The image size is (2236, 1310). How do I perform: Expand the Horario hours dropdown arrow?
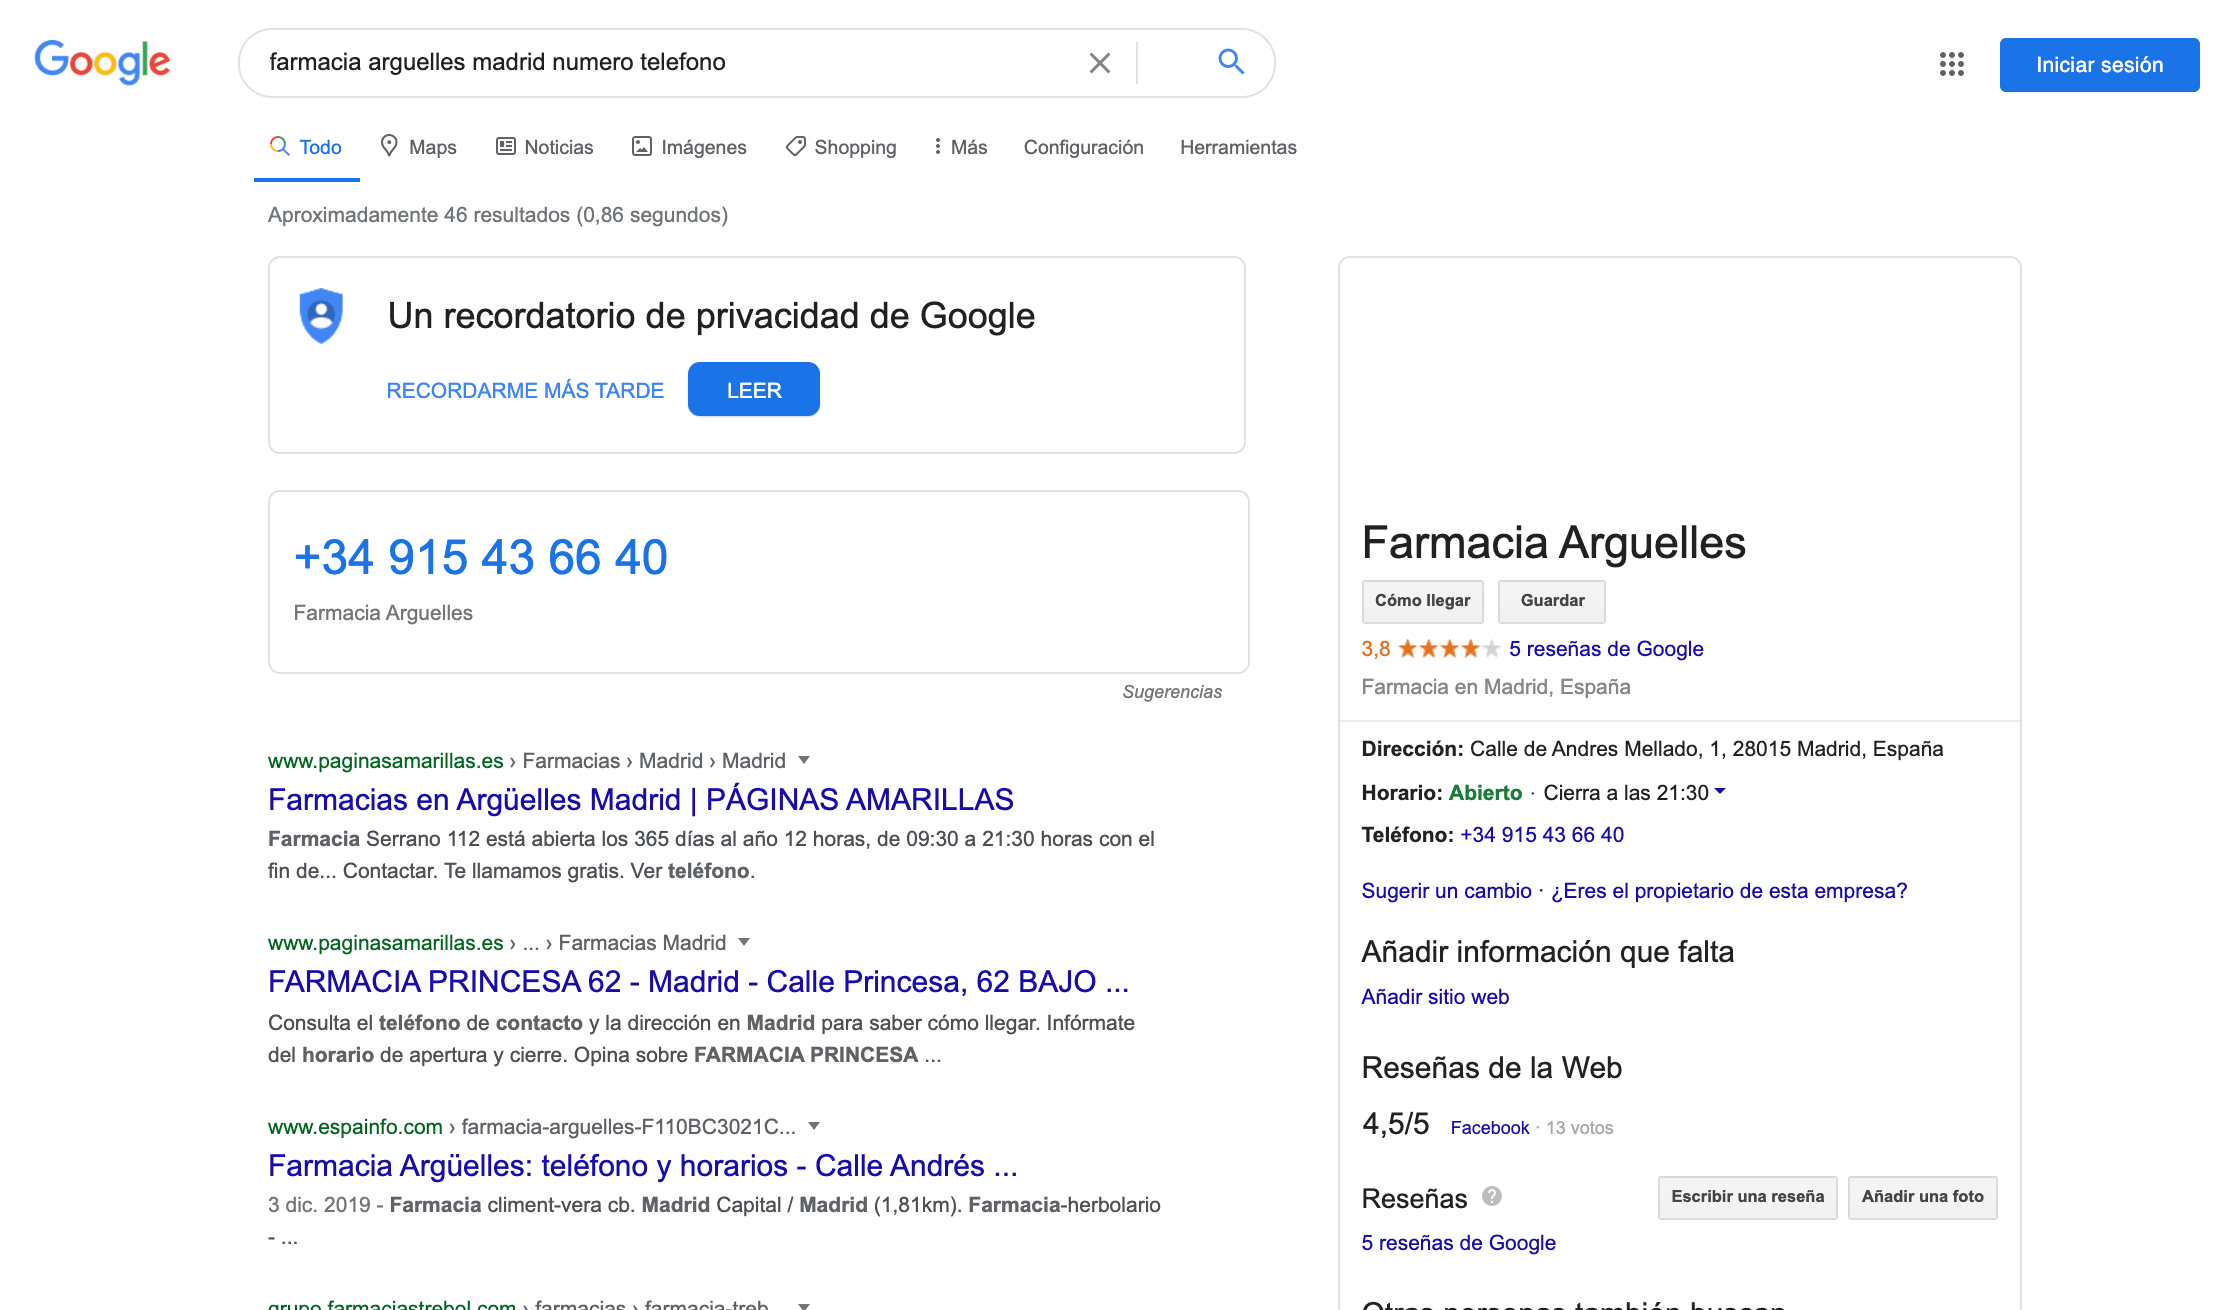[1720, 792]
